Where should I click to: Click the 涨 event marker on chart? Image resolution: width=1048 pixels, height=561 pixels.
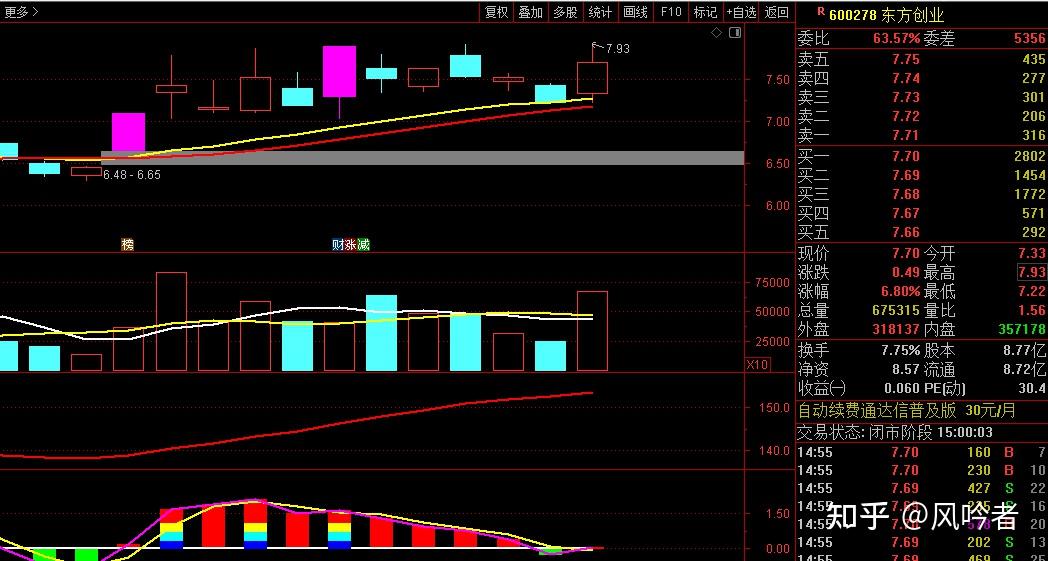tap(351, 244)
